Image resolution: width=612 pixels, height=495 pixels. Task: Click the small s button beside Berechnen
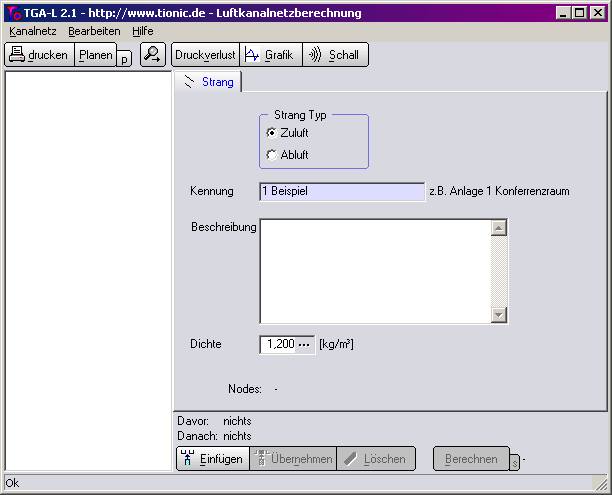pos(515,463)
